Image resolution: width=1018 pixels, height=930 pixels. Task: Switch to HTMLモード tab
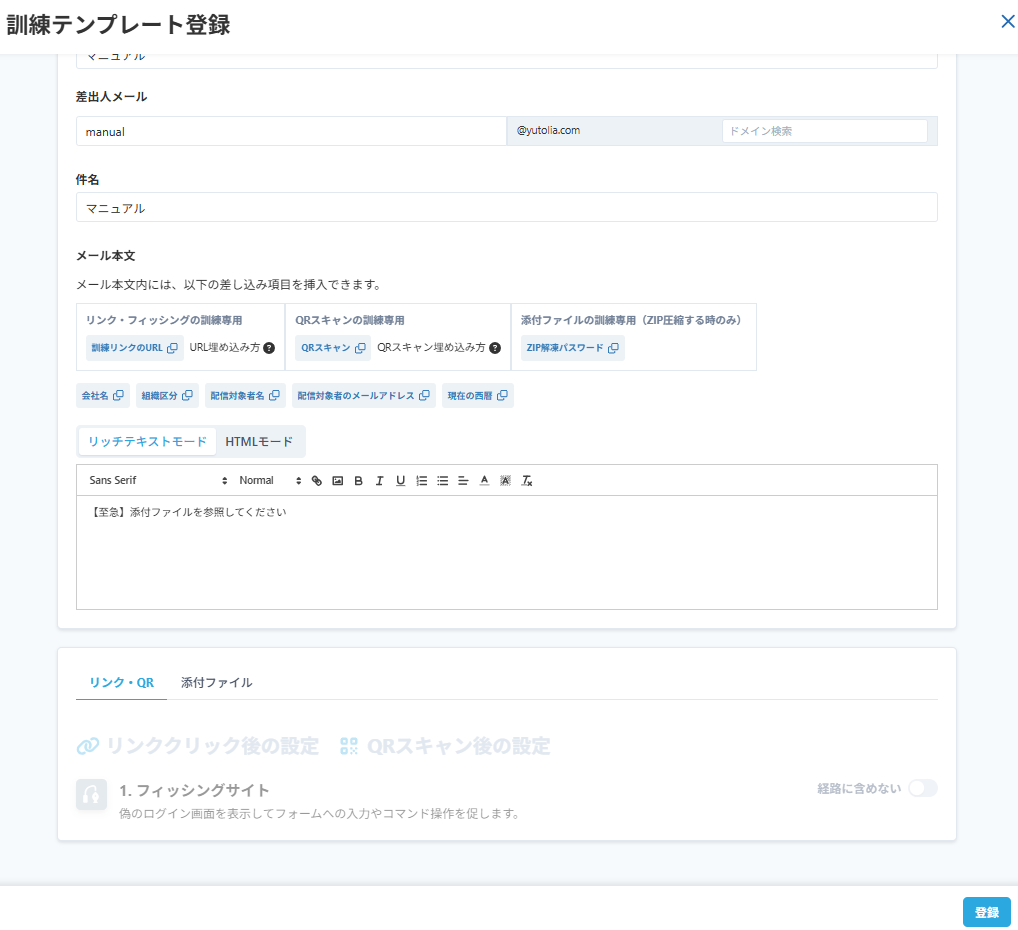coord(259,442)
